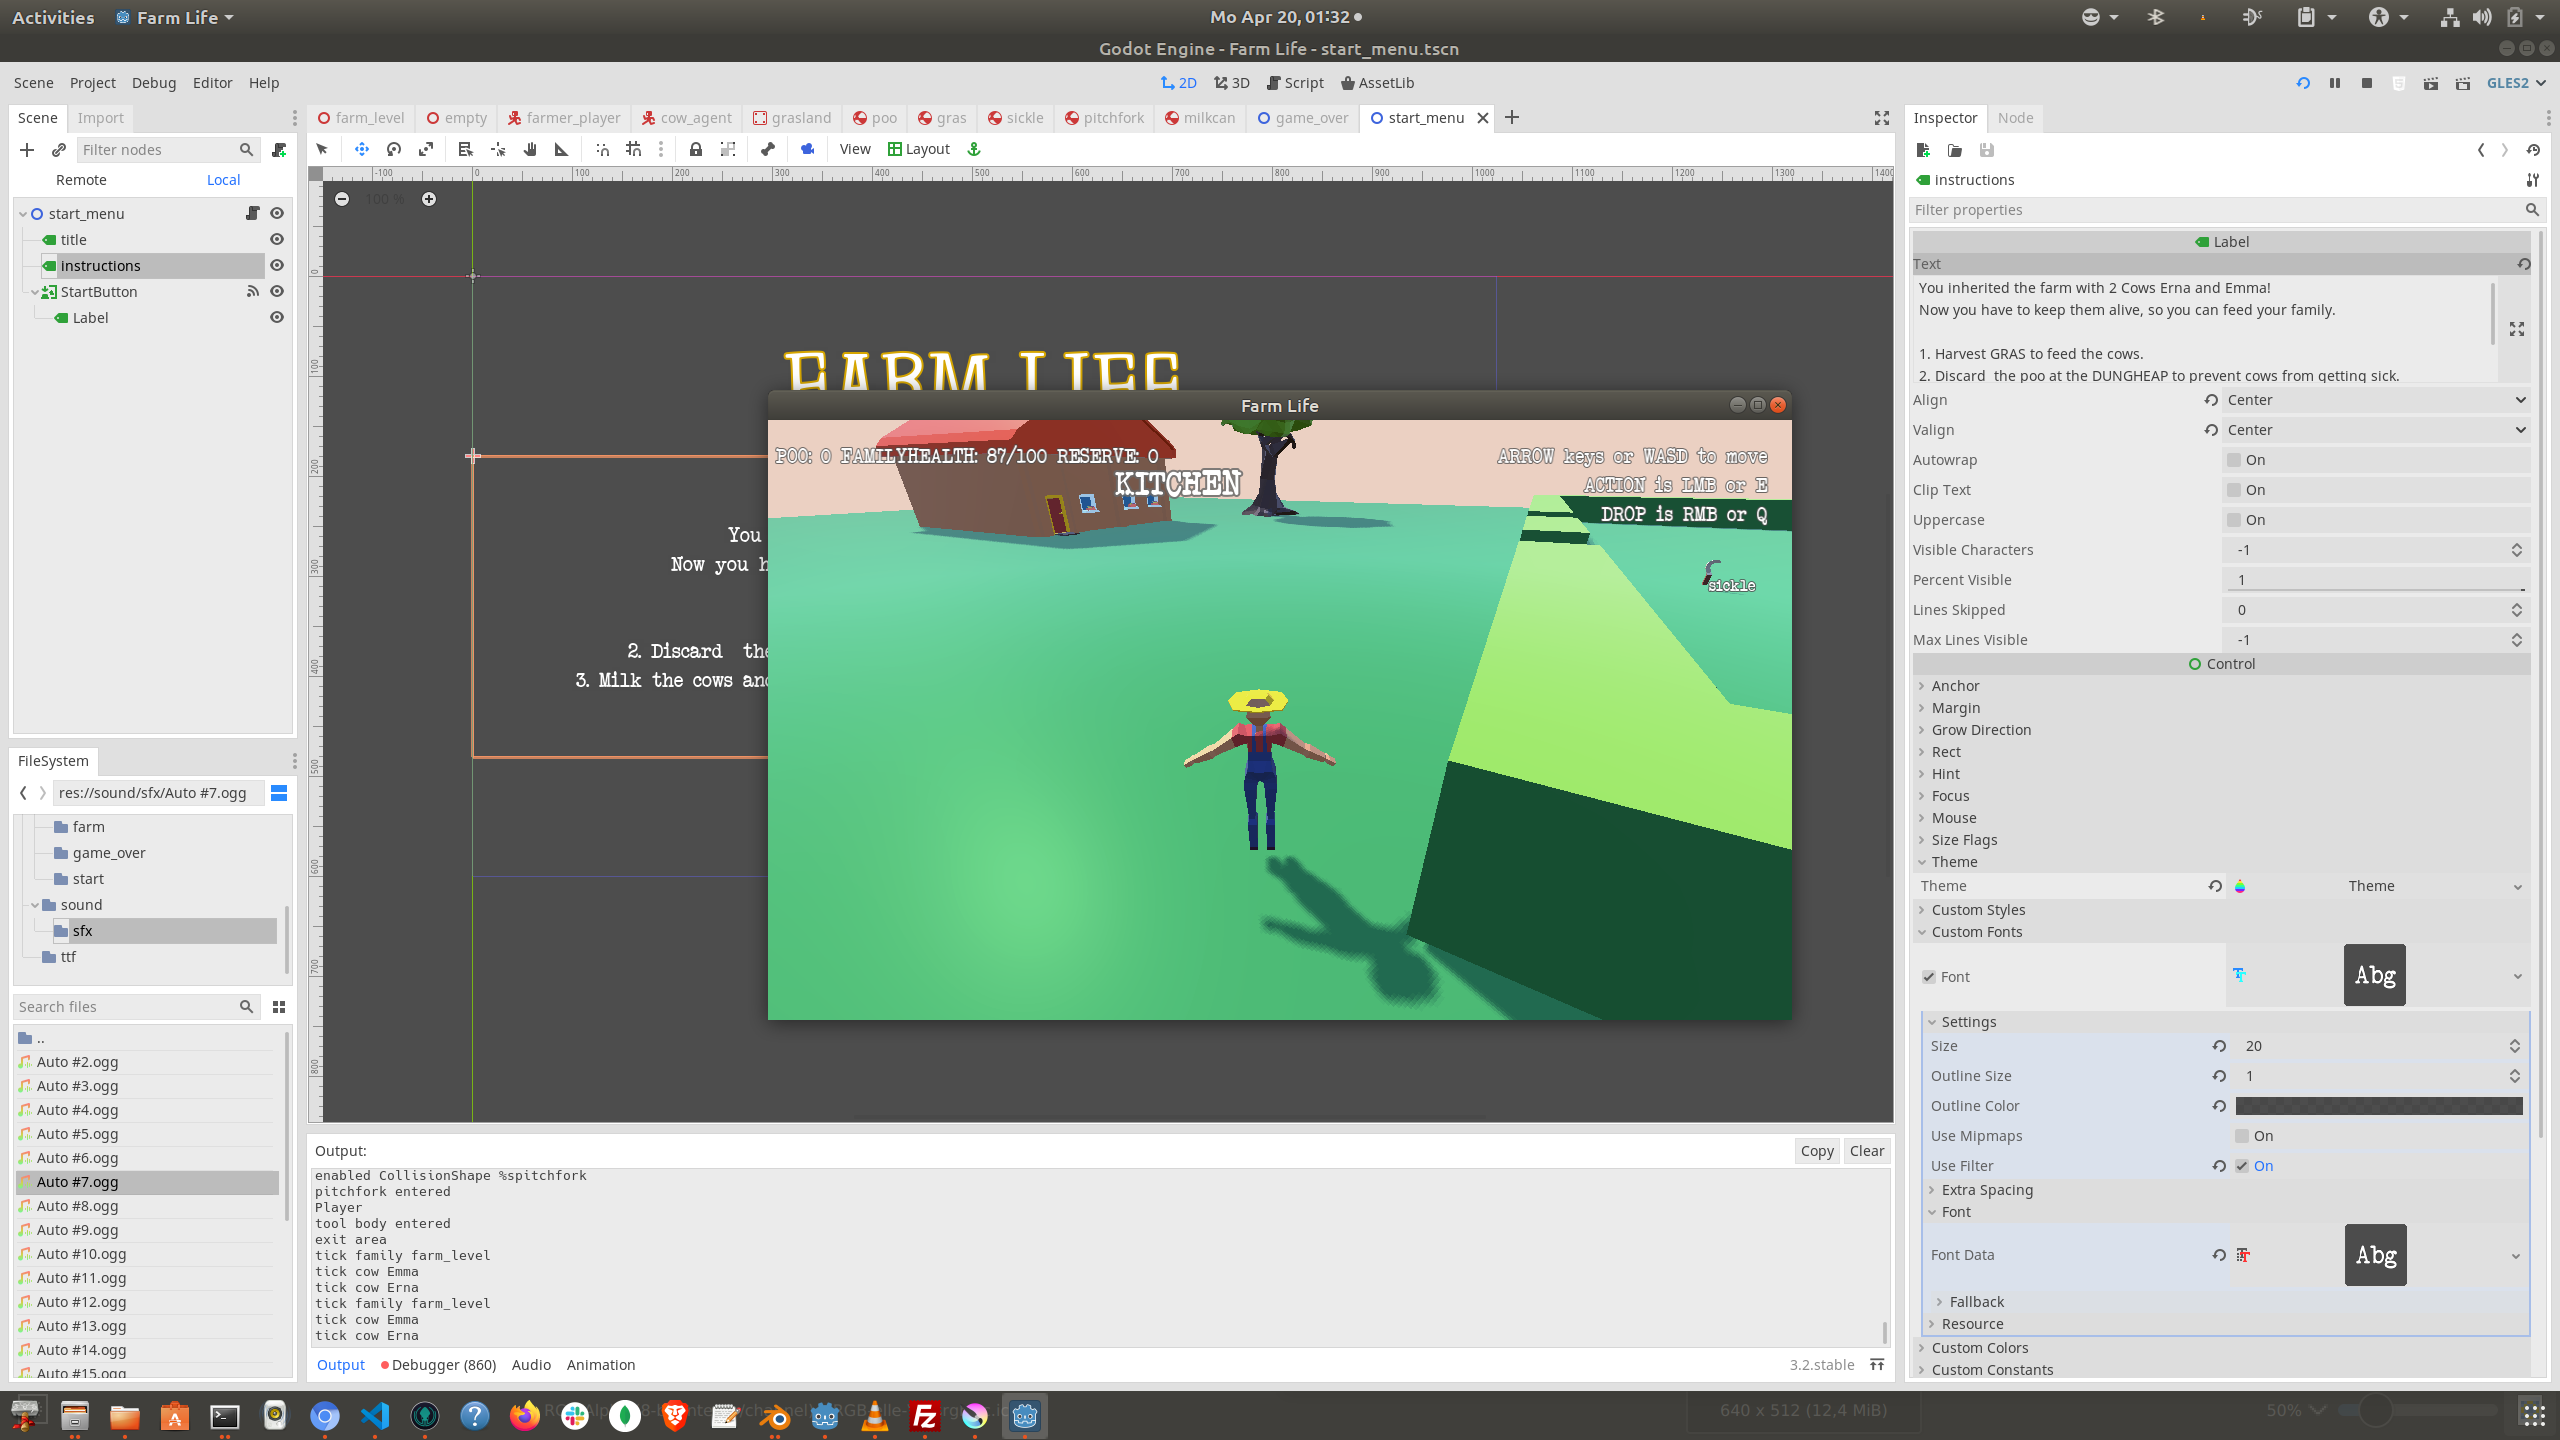Click the Pan mode hand icon
The height and width of the screenshot is (1440, 2560).
[x=530, y=149]
